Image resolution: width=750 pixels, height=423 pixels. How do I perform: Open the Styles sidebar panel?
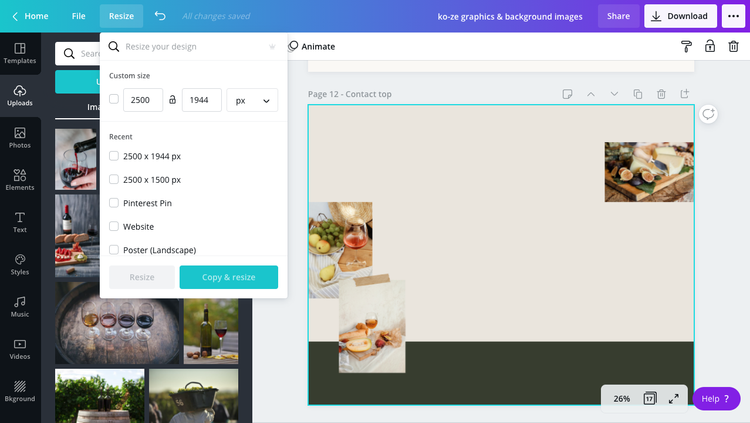(20, 264)
